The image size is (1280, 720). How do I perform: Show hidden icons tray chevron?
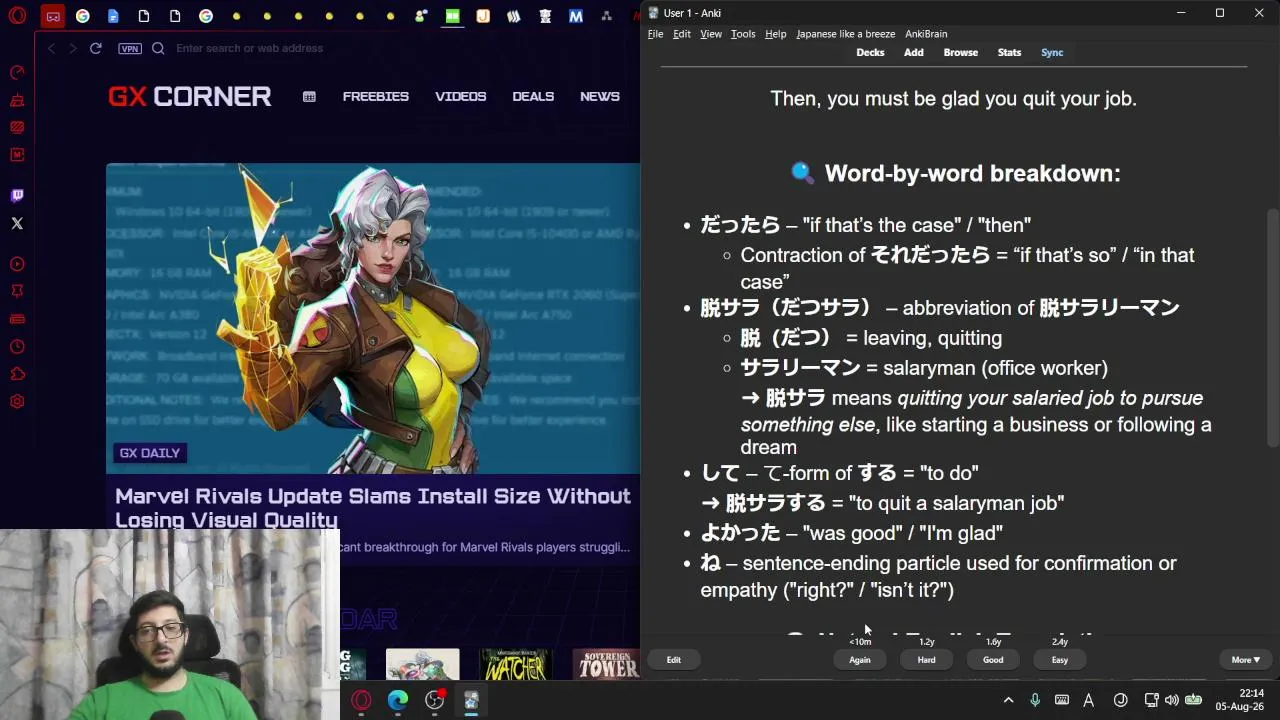point(1008,700)
